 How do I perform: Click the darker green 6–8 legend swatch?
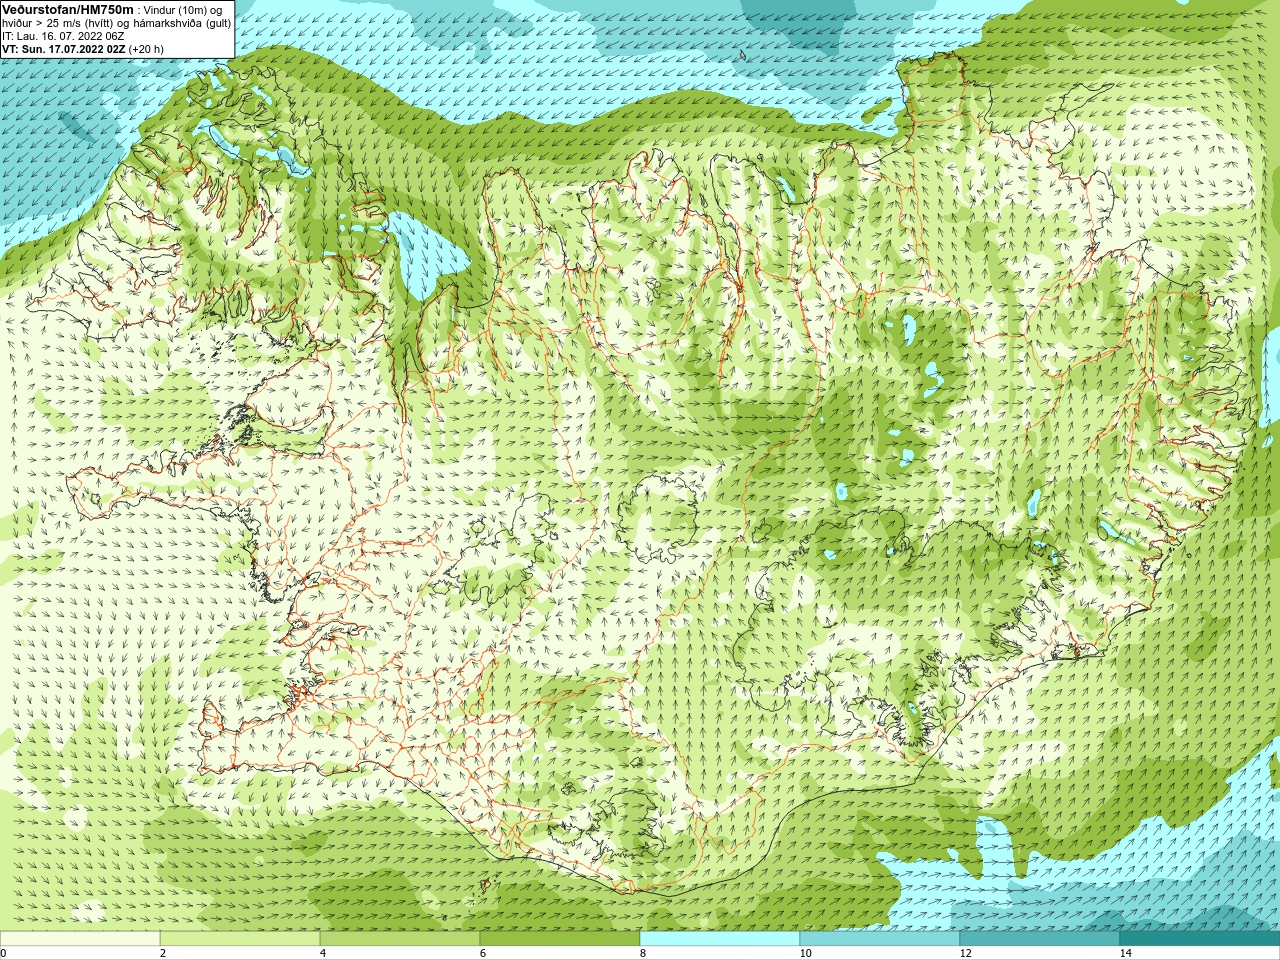tap(560, 939)
